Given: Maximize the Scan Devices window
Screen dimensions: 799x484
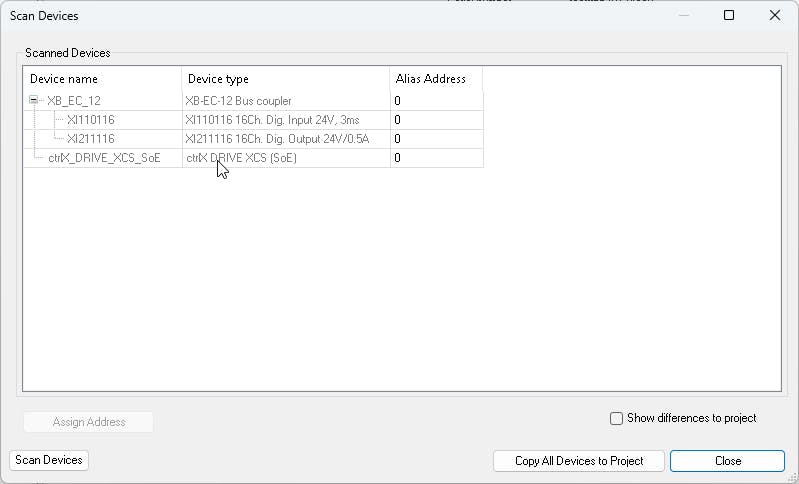Looking at the screenshot, I should pyautogui.click(x=729, y=15).
